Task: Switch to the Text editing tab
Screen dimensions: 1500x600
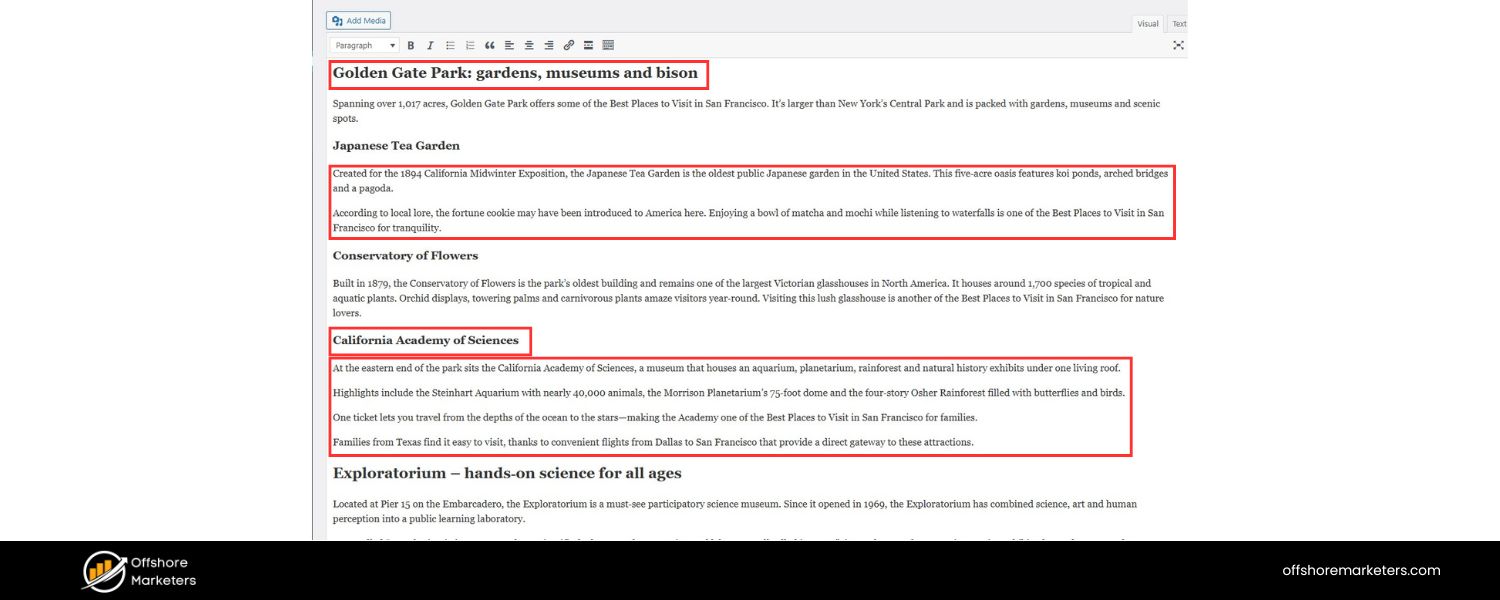Action: [x=1179, y=23]
